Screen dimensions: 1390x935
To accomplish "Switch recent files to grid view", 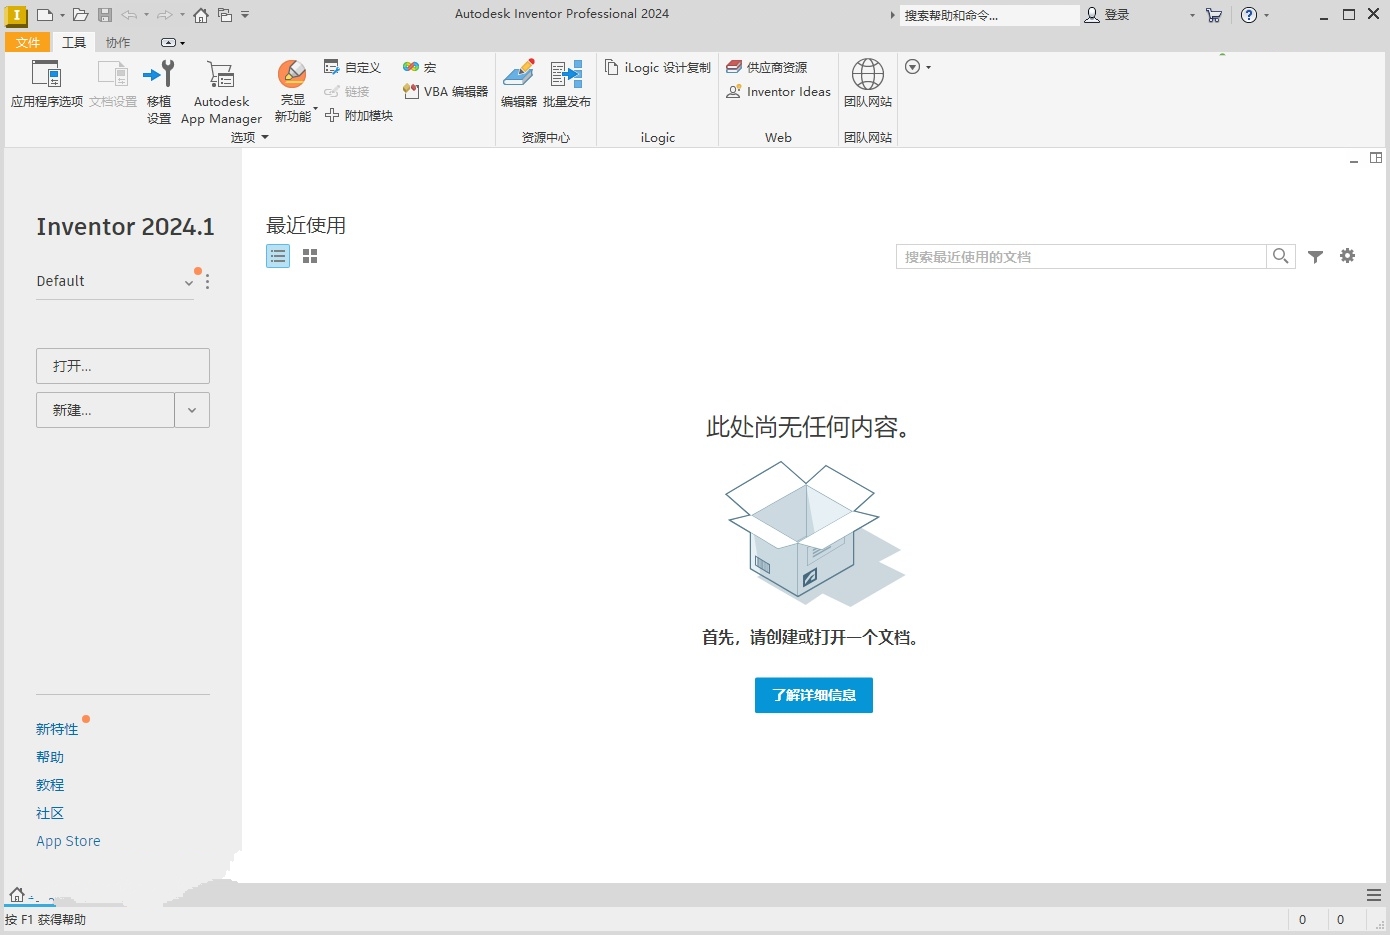I will (x=310, y=256).
